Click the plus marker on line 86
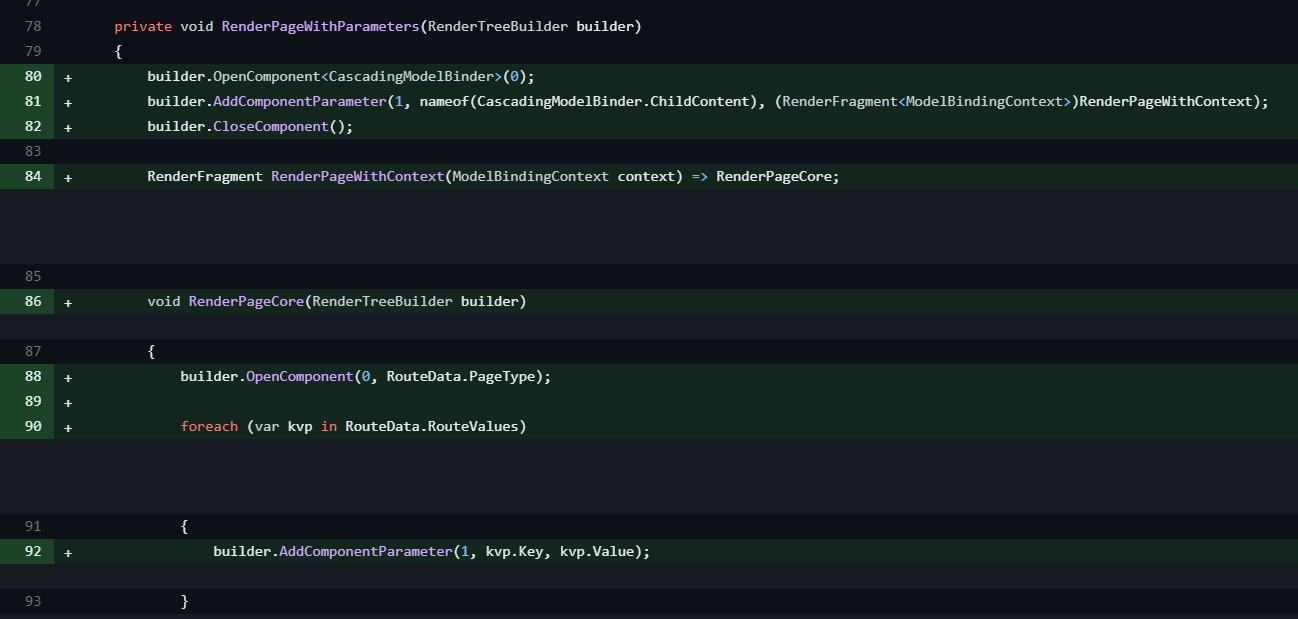 point(68,302)
